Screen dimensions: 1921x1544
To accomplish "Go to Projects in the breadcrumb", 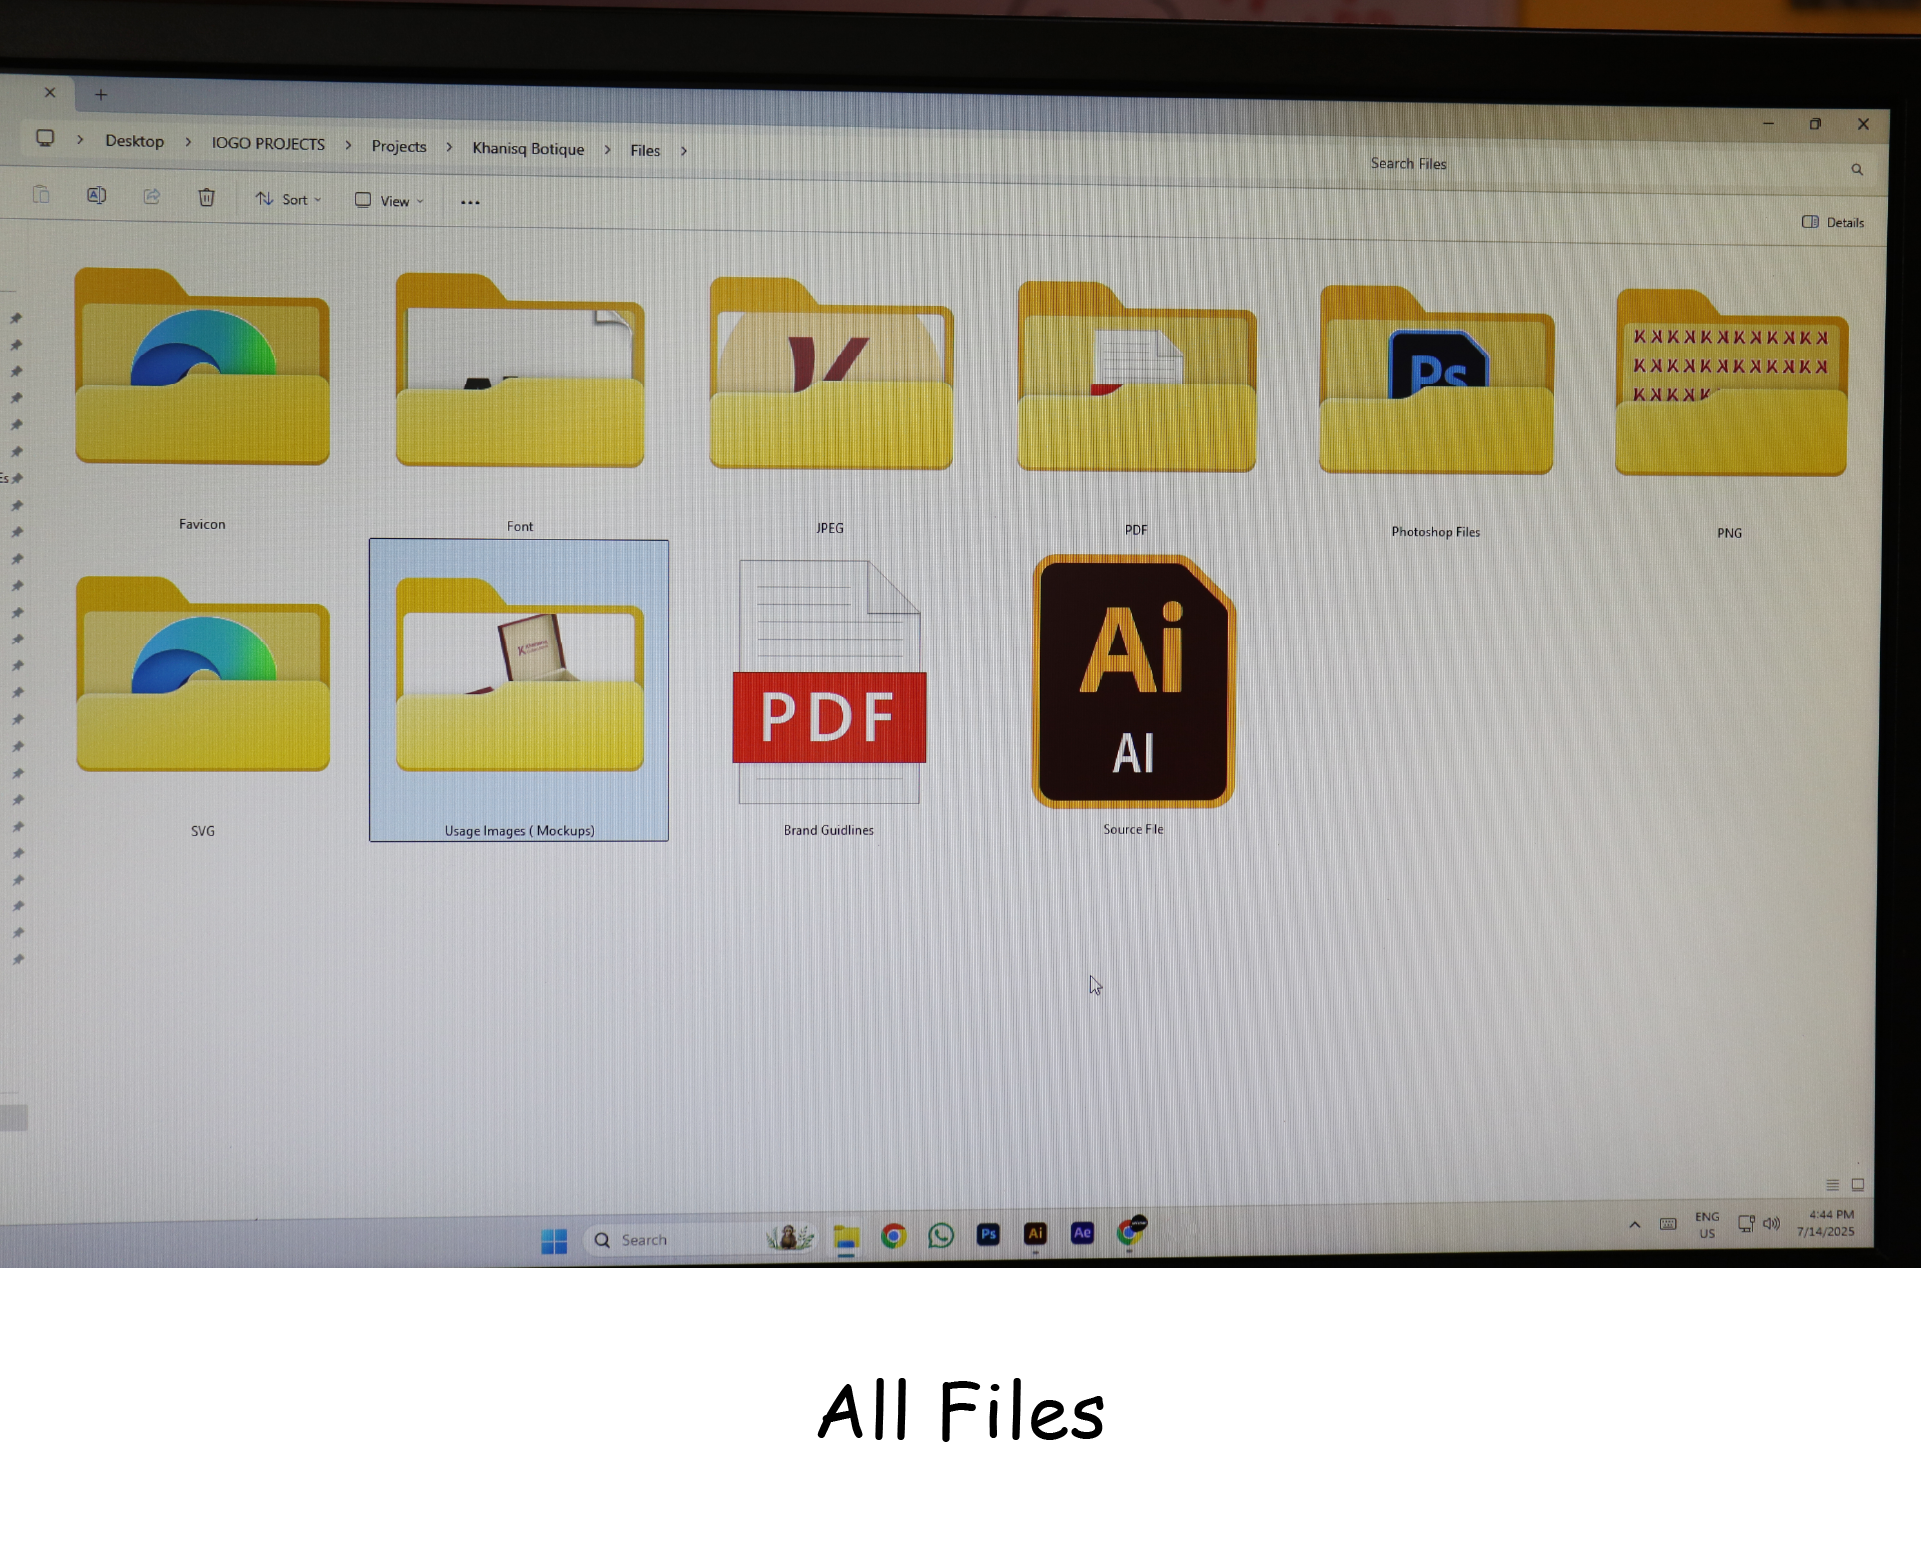I will click(x=399, y=146).
